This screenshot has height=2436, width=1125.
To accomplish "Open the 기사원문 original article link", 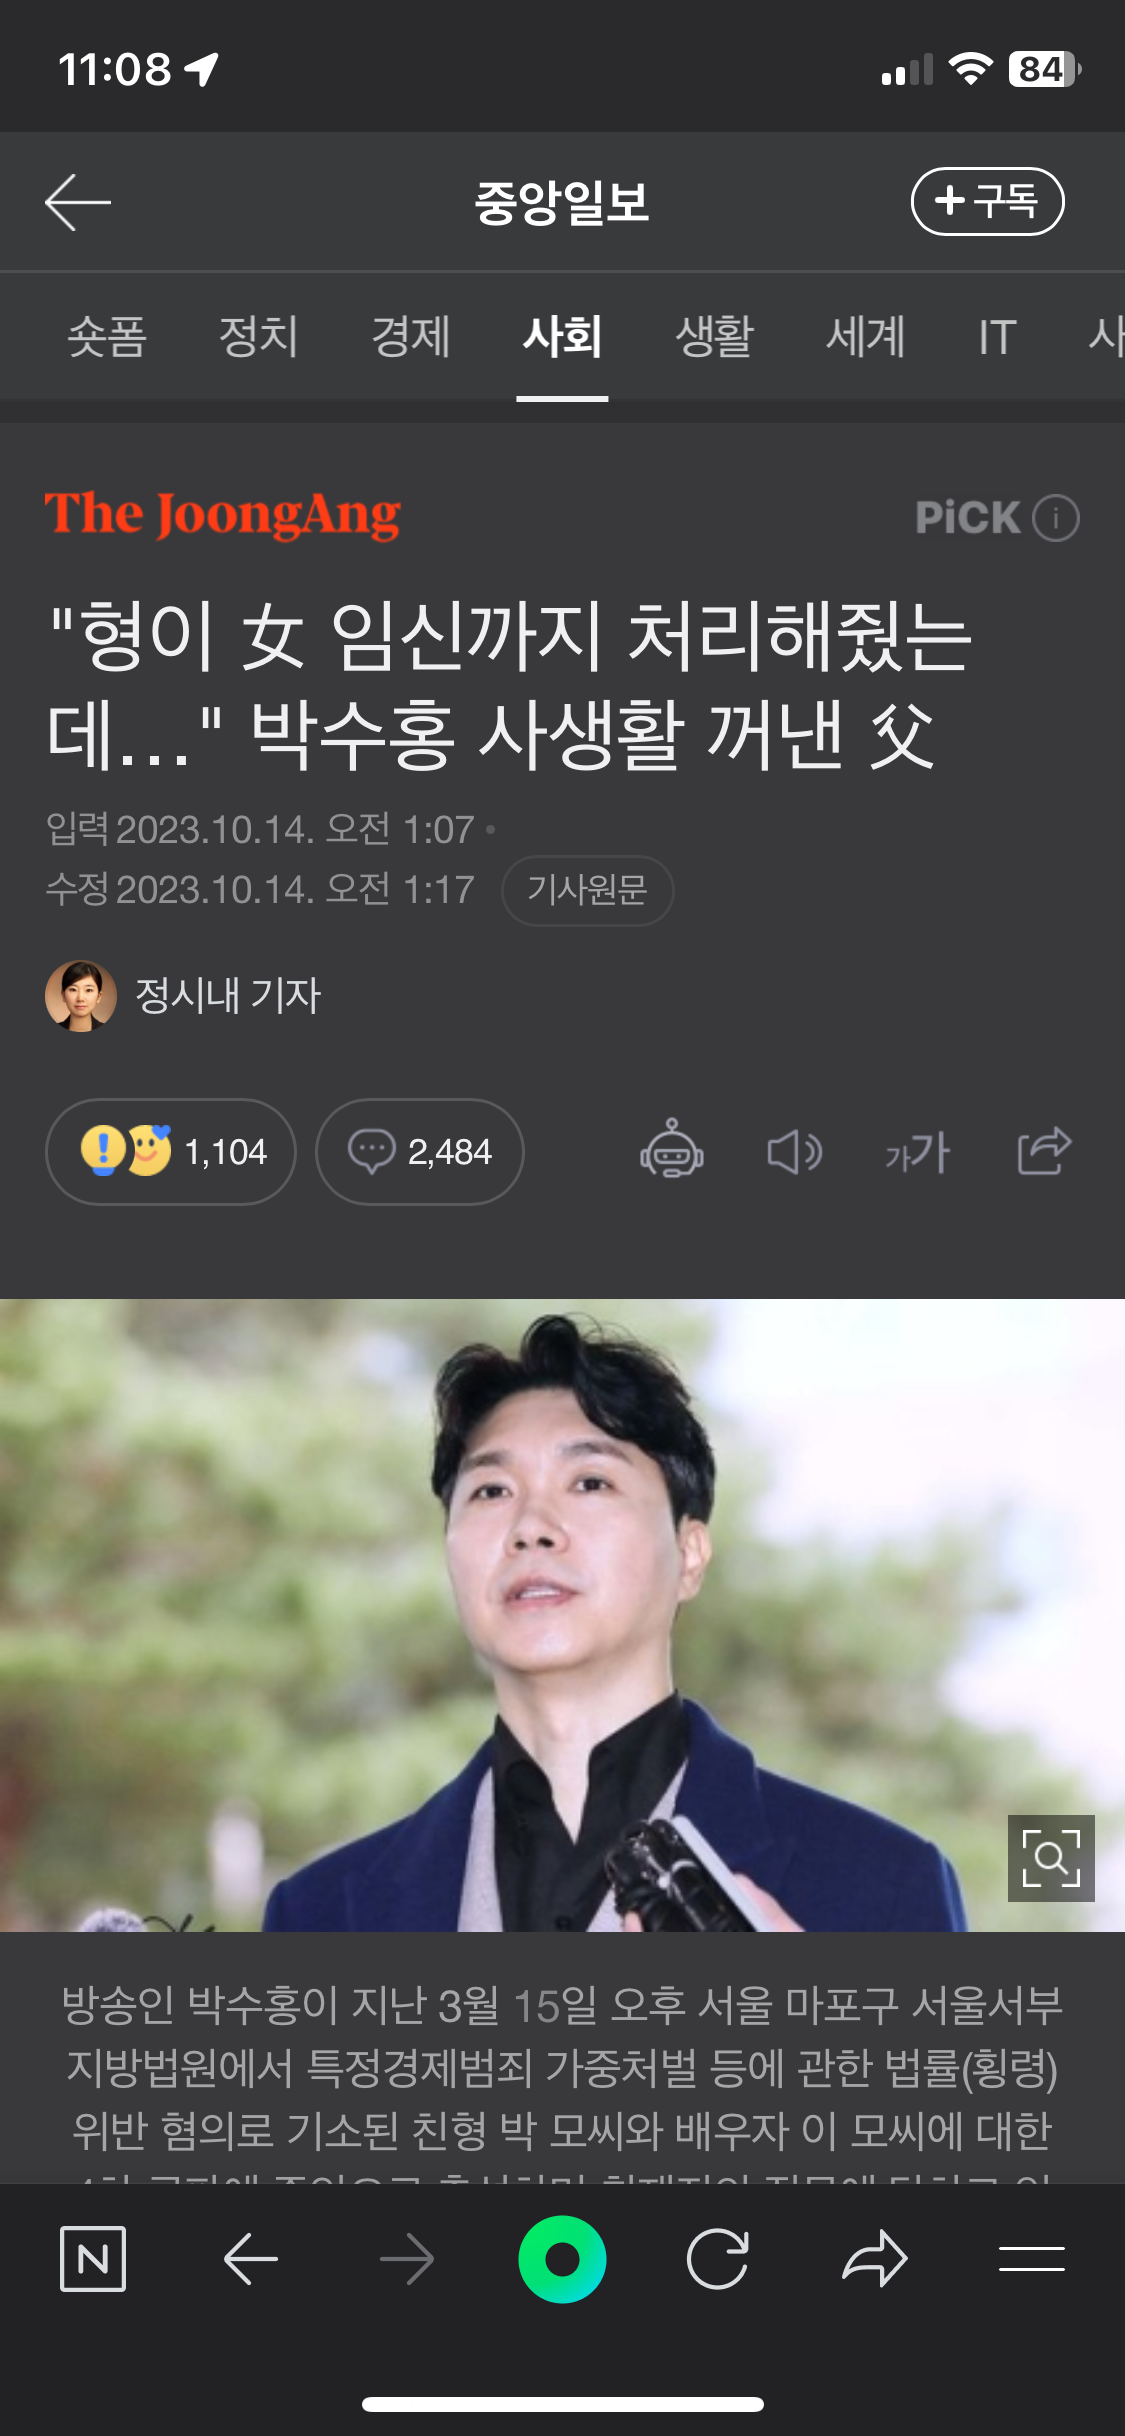I will tap(587, 890).
